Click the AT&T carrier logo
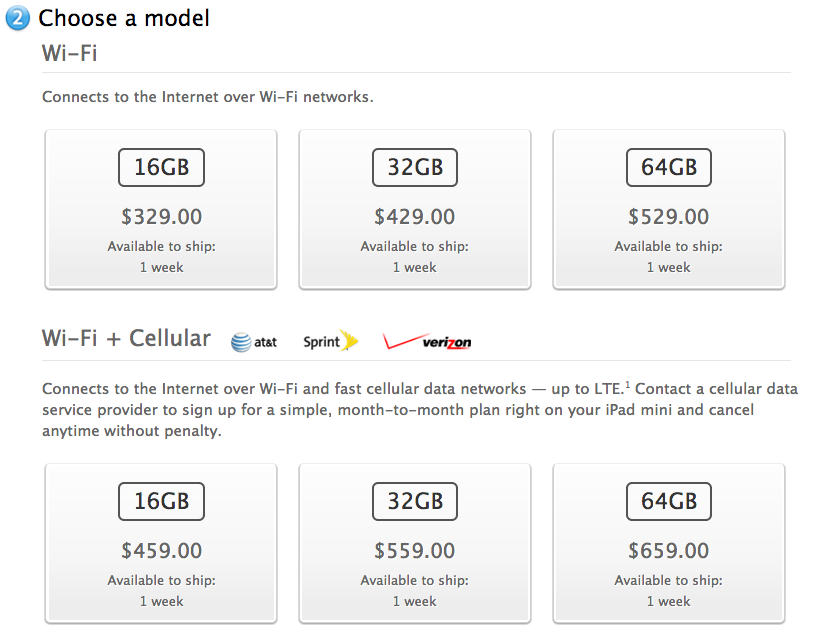Screen dimensions: 830x636 click(x=254, y=342)
